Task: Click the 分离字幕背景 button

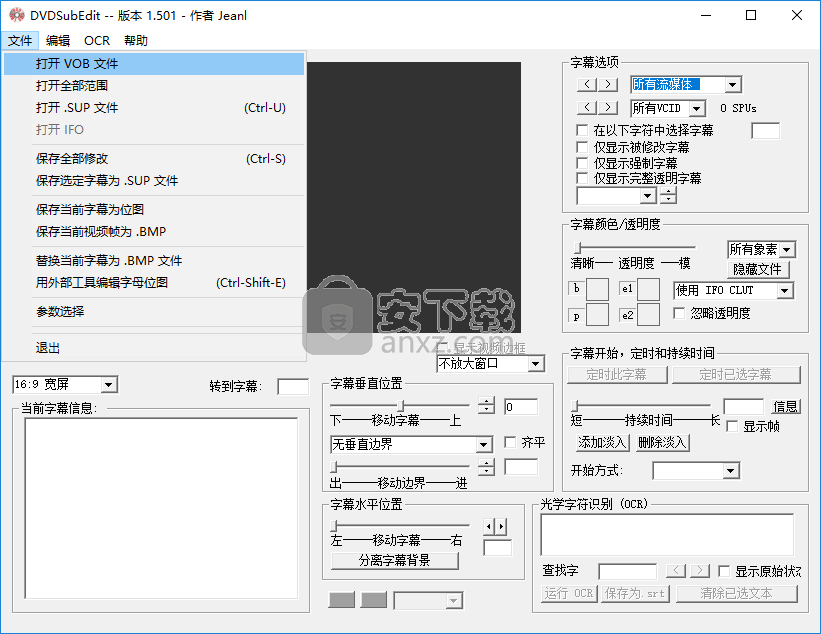Action: [395, 561]
